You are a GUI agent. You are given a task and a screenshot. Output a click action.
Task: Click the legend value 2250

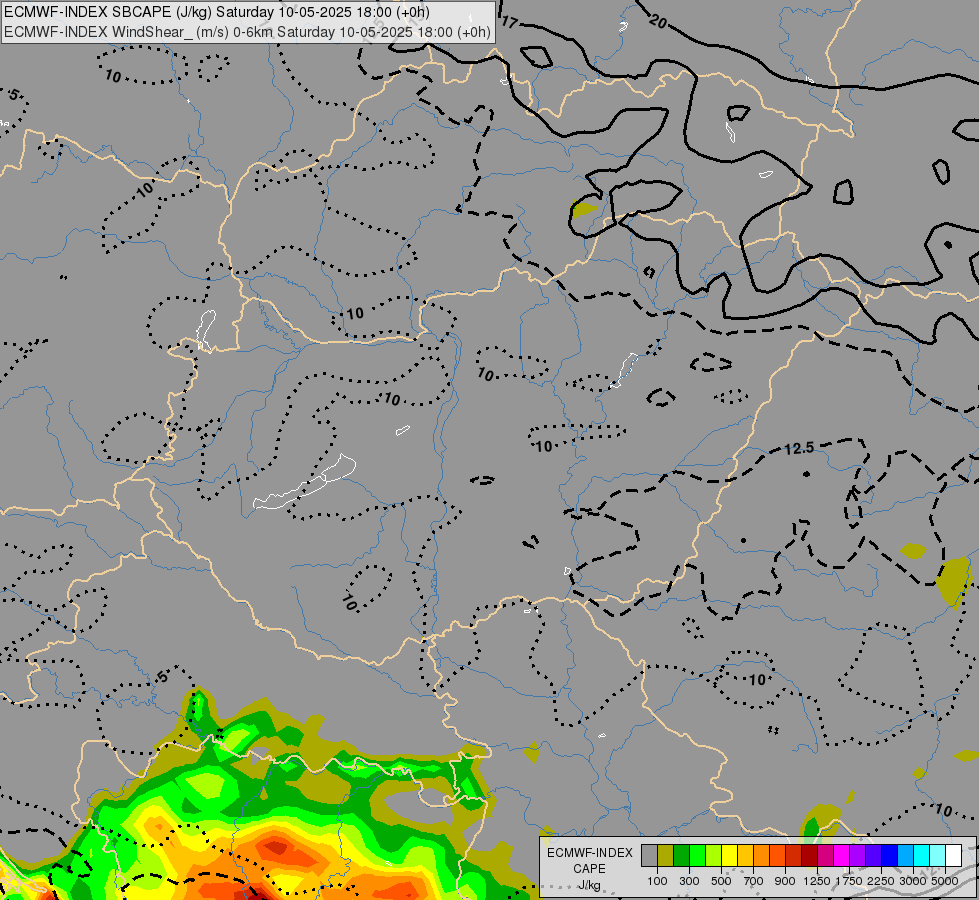point(881,881)
